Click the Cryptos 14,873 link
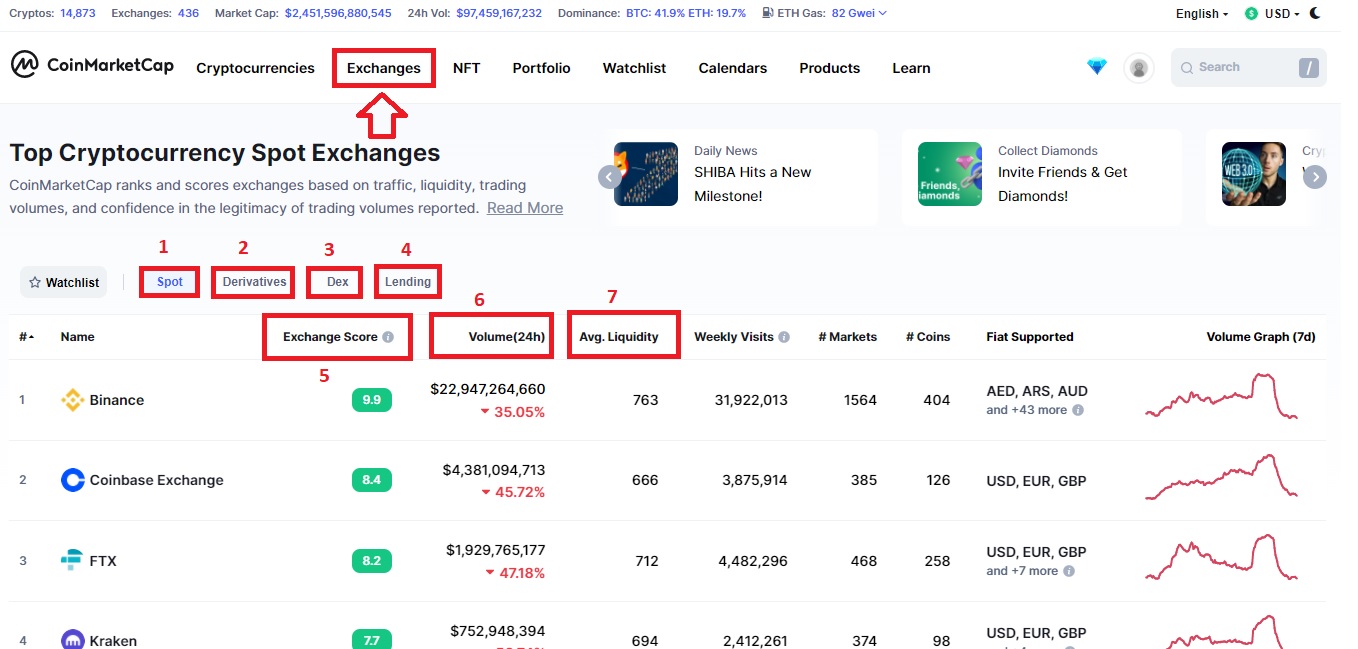1358x649 pixels. (78, 13)
